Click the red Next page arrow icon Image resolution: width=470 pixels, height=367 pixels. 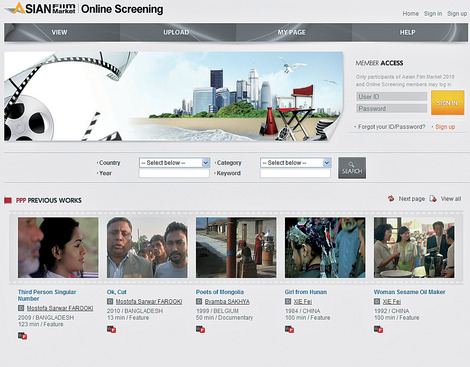coord(391,198)
